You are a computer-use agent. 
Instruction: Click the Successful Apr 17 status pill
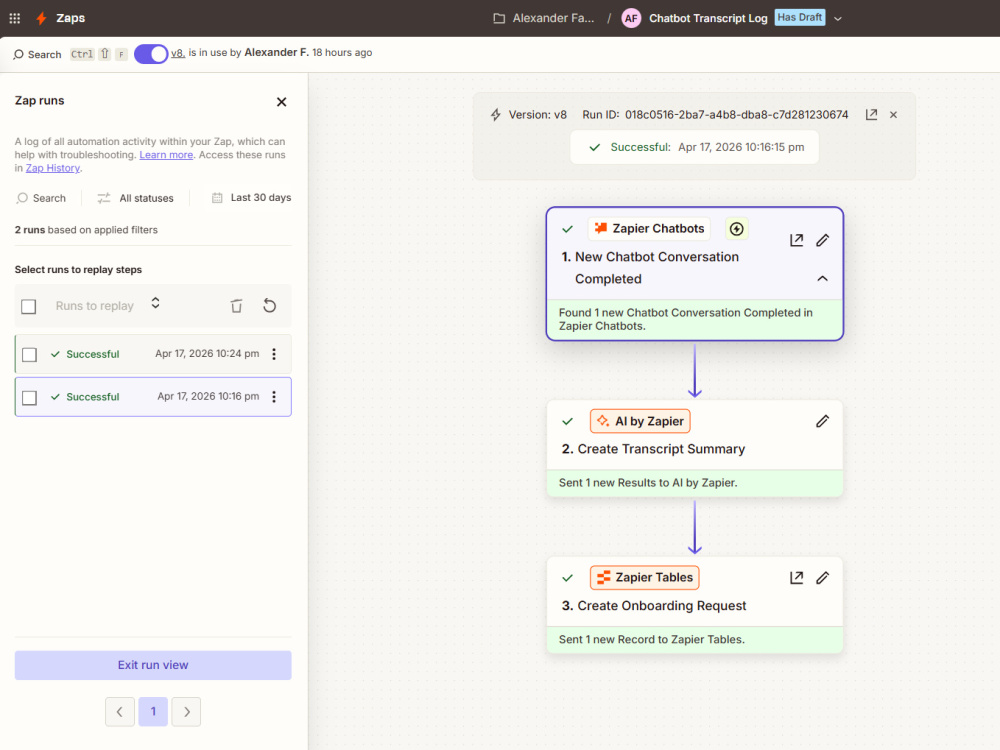click(694, 147)
